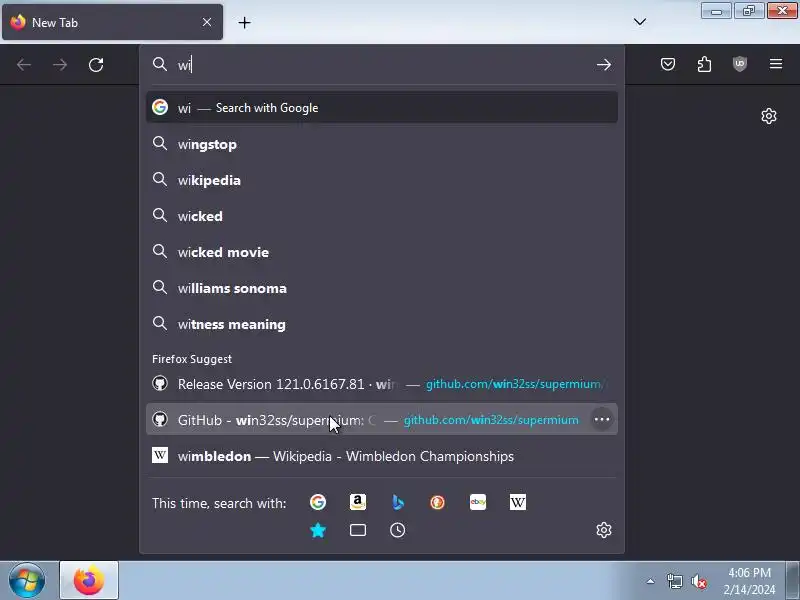This screenshot has width=800, height=600.
Task: Open the taskbar clock showing 4:06 PM
Action: (x=749, y=581)
